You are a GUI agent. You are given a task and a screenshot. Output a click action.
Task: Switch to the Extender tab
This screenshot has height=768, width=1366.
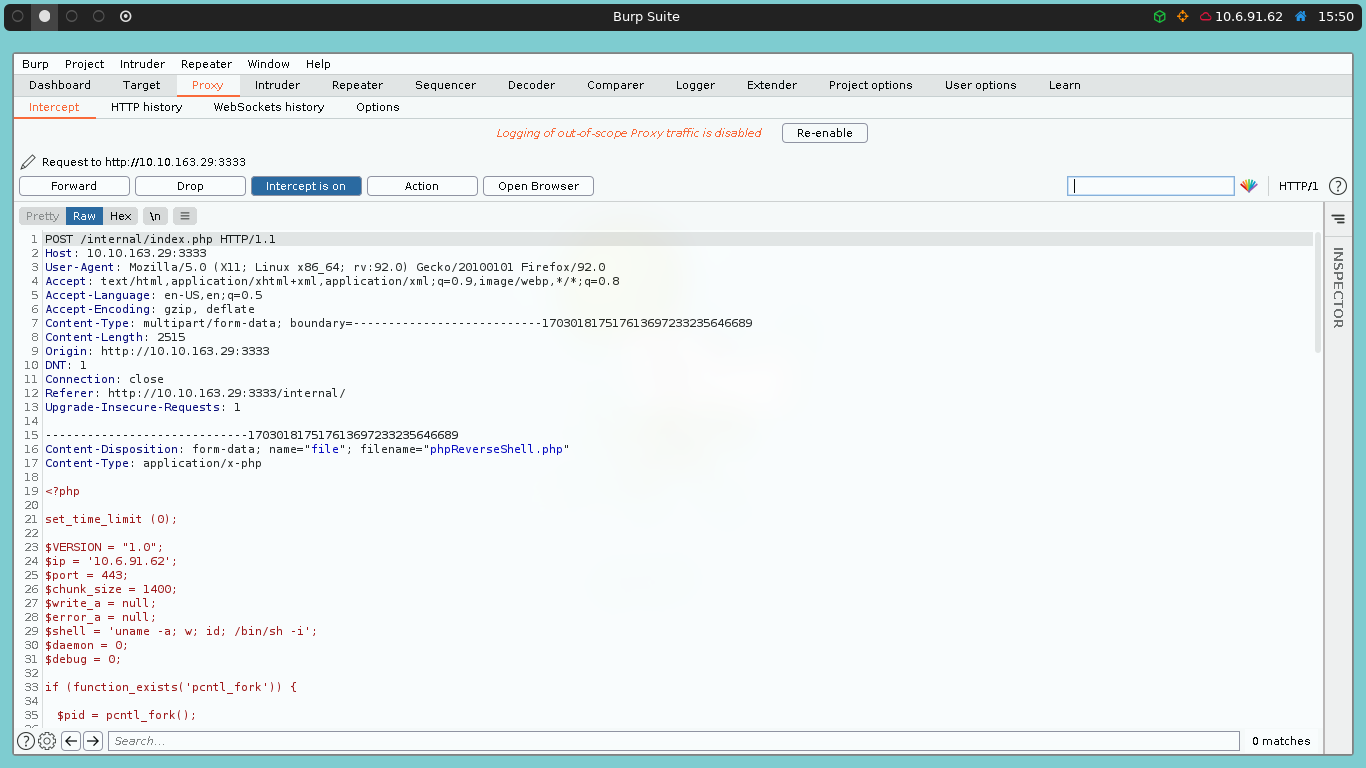tap(772, 85)
